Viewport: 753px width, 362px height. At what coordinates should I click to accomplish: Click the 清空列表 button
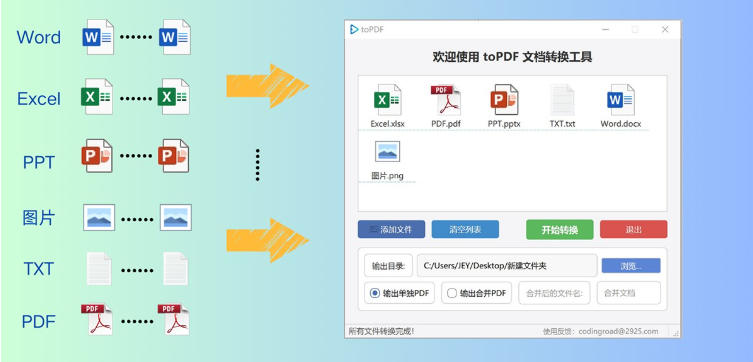coord(465,229)
